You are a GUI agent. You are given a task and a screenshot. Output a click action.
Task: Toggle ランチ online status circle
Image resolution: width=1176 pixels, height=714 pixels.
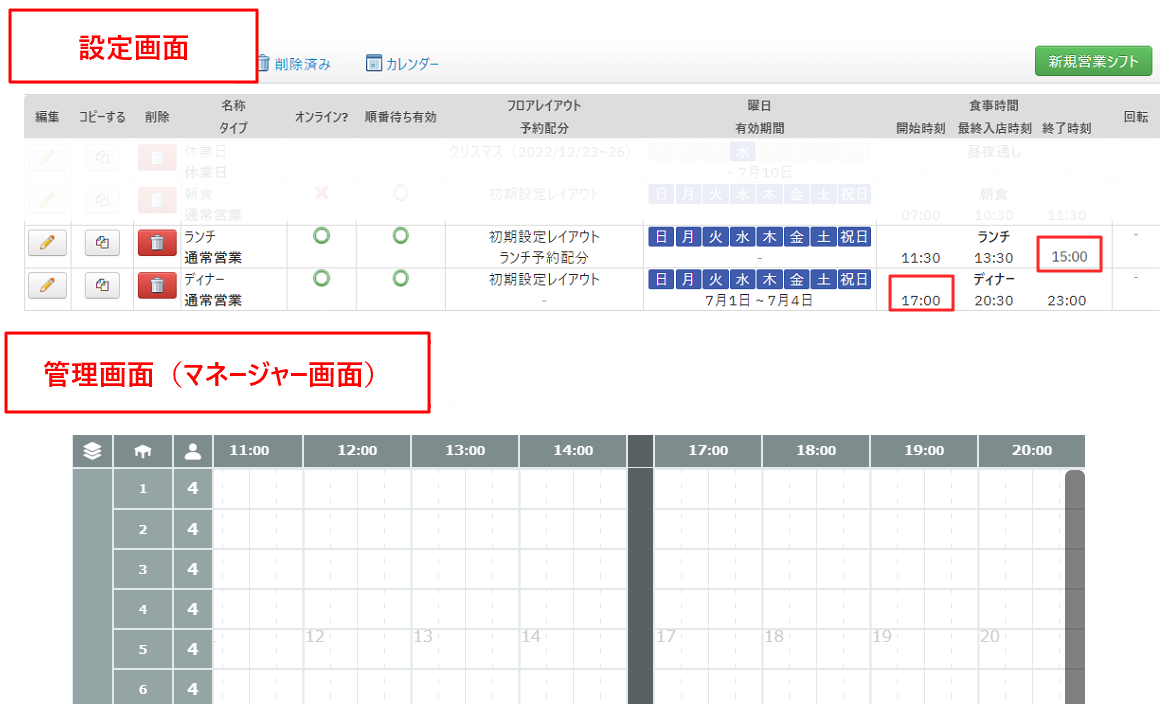pyautogui.click(x=322, y=236)
